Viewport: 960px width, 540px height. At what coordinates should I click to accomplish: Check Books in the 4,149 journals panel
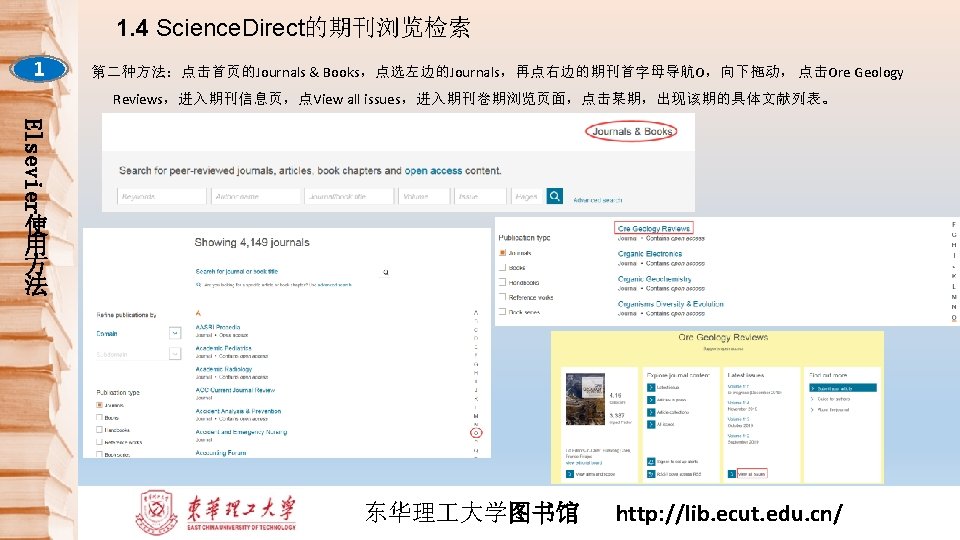click(x=99, y=418)
